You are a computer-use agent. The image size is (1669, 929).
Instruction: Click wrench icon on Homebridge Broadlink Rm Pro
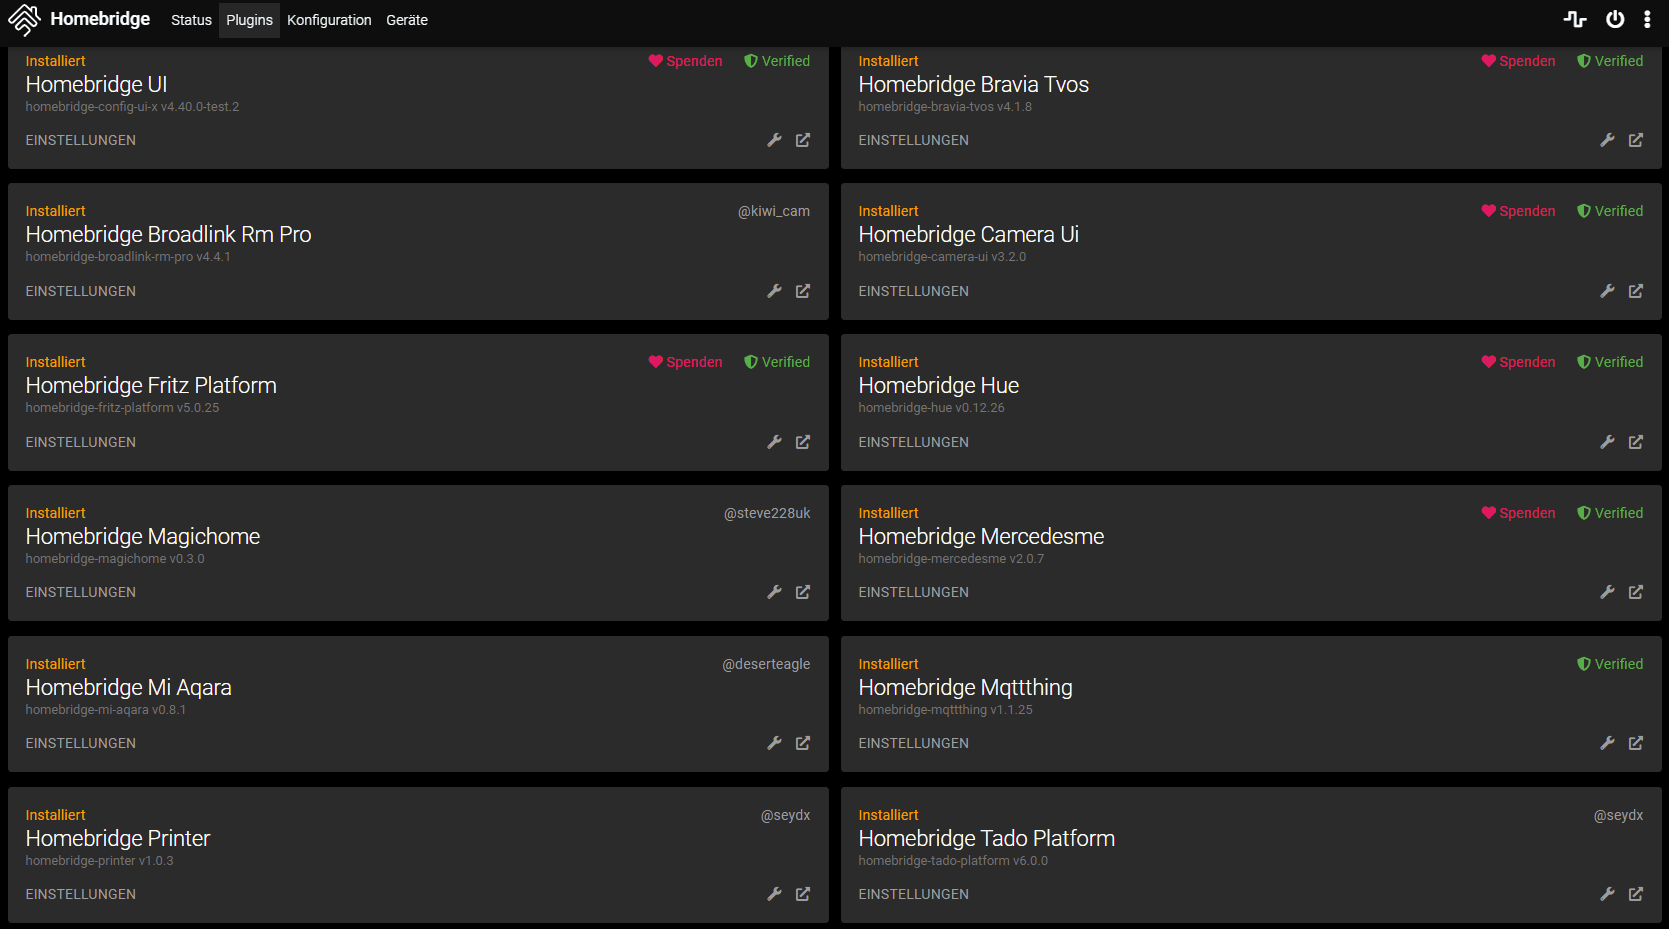(774, 291)
